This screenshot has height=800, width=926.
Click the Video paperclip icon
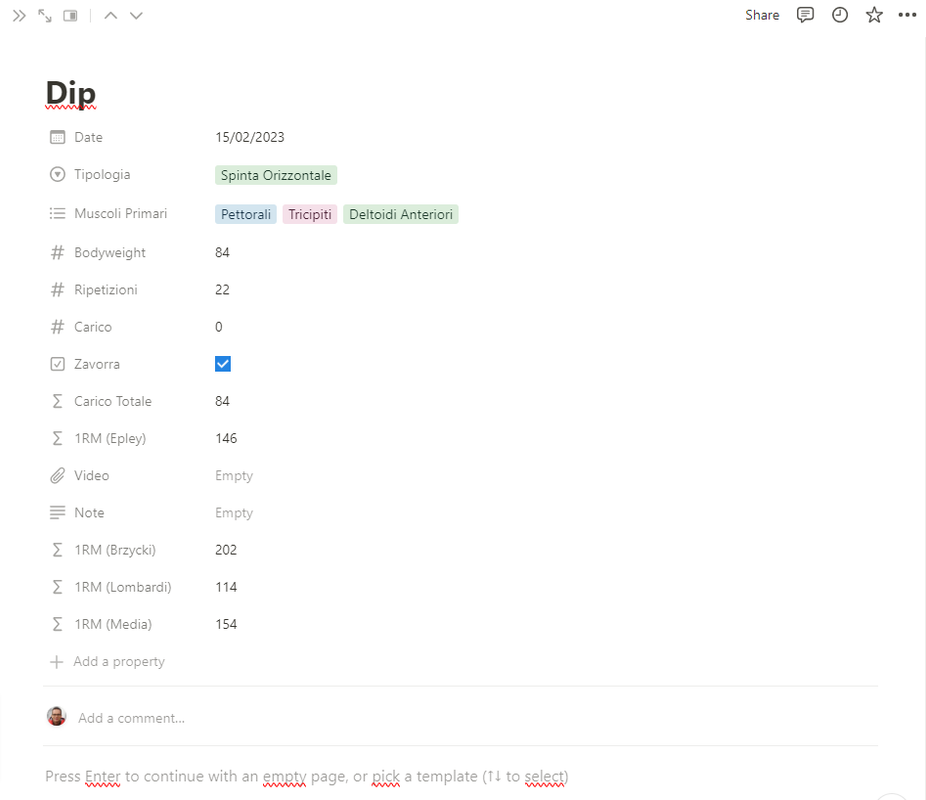coord(57,476)
